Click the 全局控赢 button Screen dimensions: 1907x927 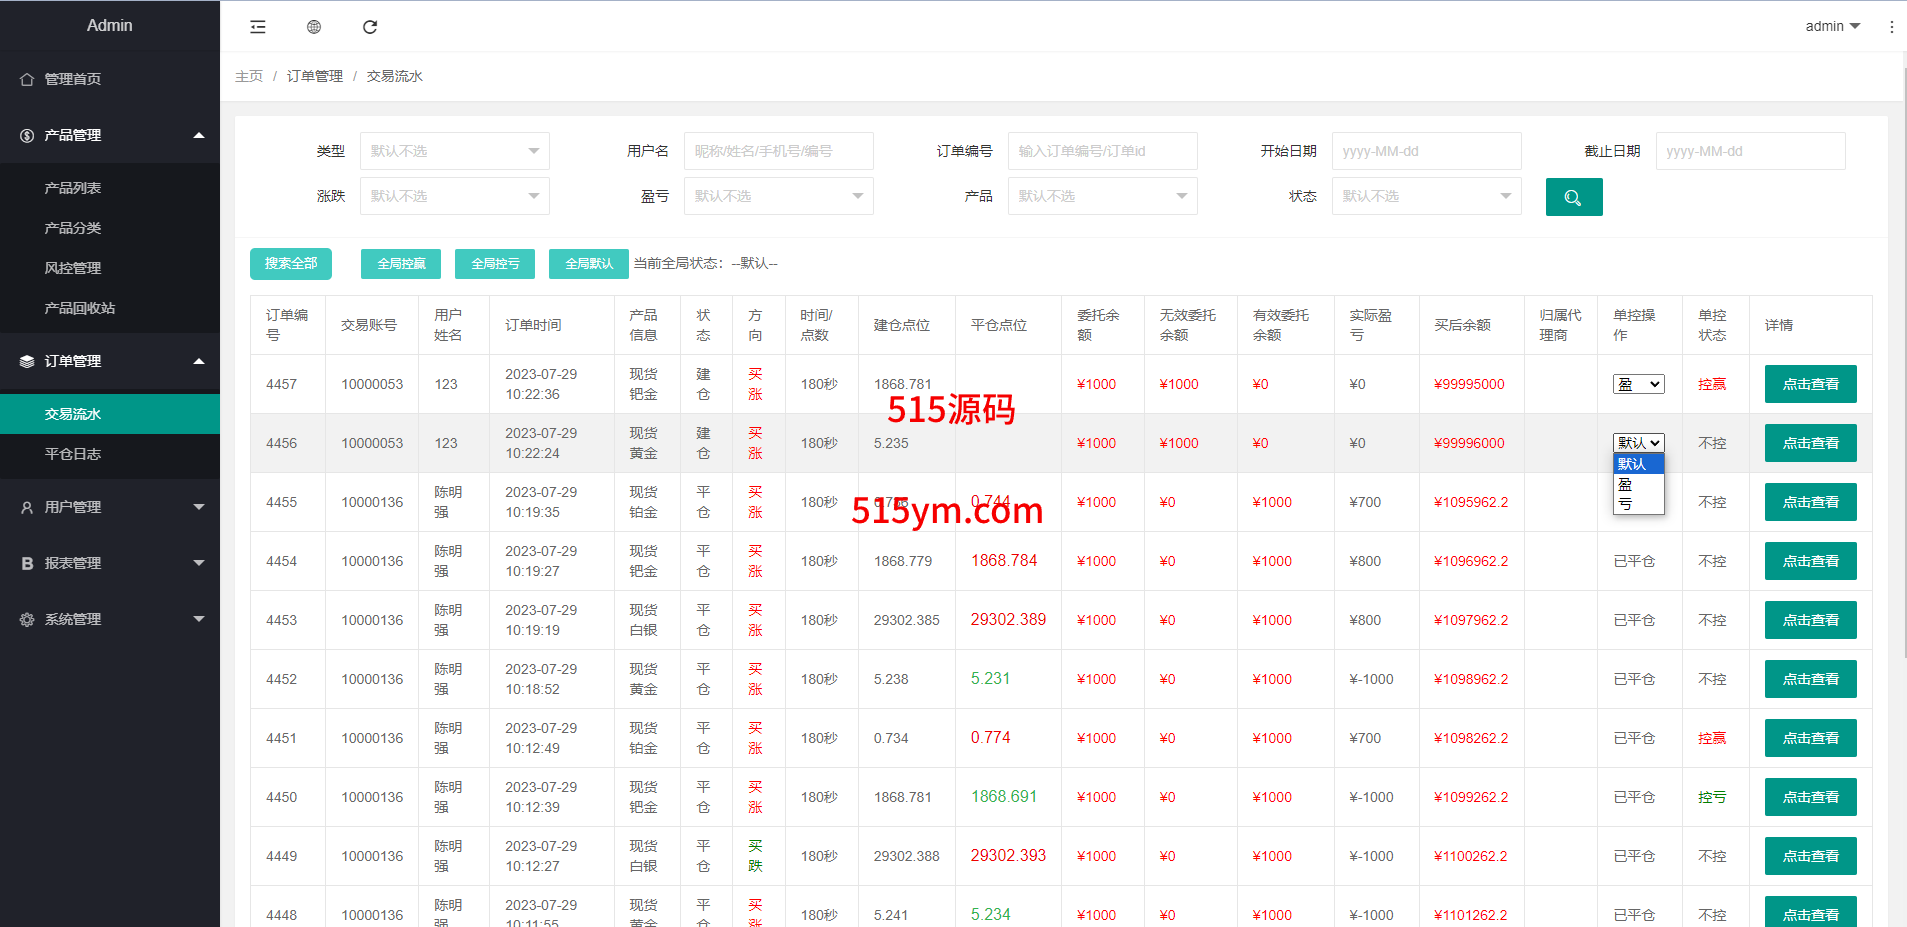[401, 264]
